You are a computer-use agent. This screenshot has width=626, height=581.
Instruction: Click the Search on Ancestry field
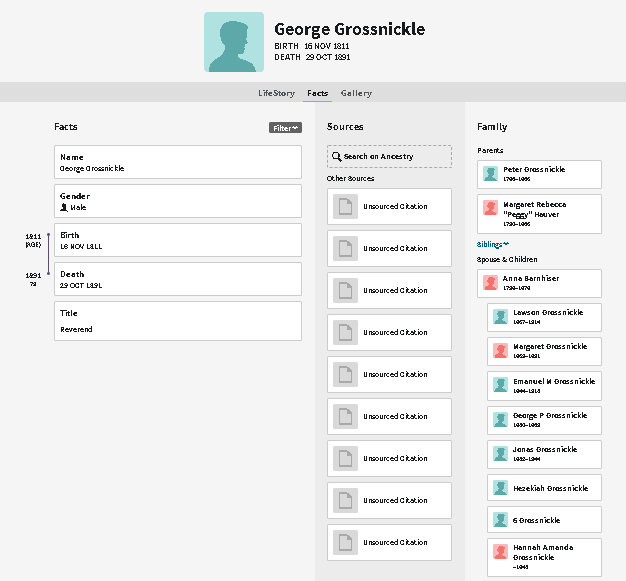click(389, 157)
